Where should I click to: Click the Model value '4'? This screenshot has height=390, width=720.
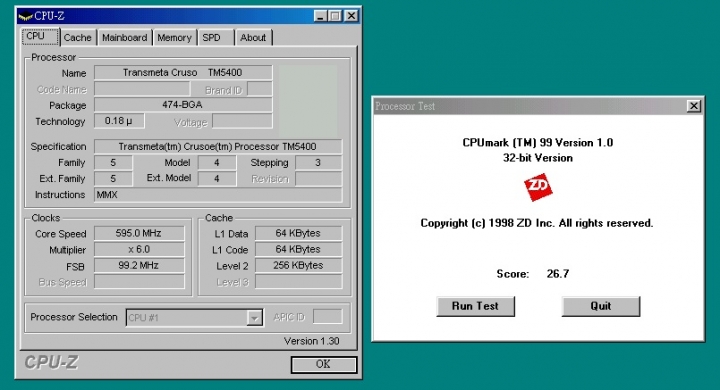coord(217,163)
